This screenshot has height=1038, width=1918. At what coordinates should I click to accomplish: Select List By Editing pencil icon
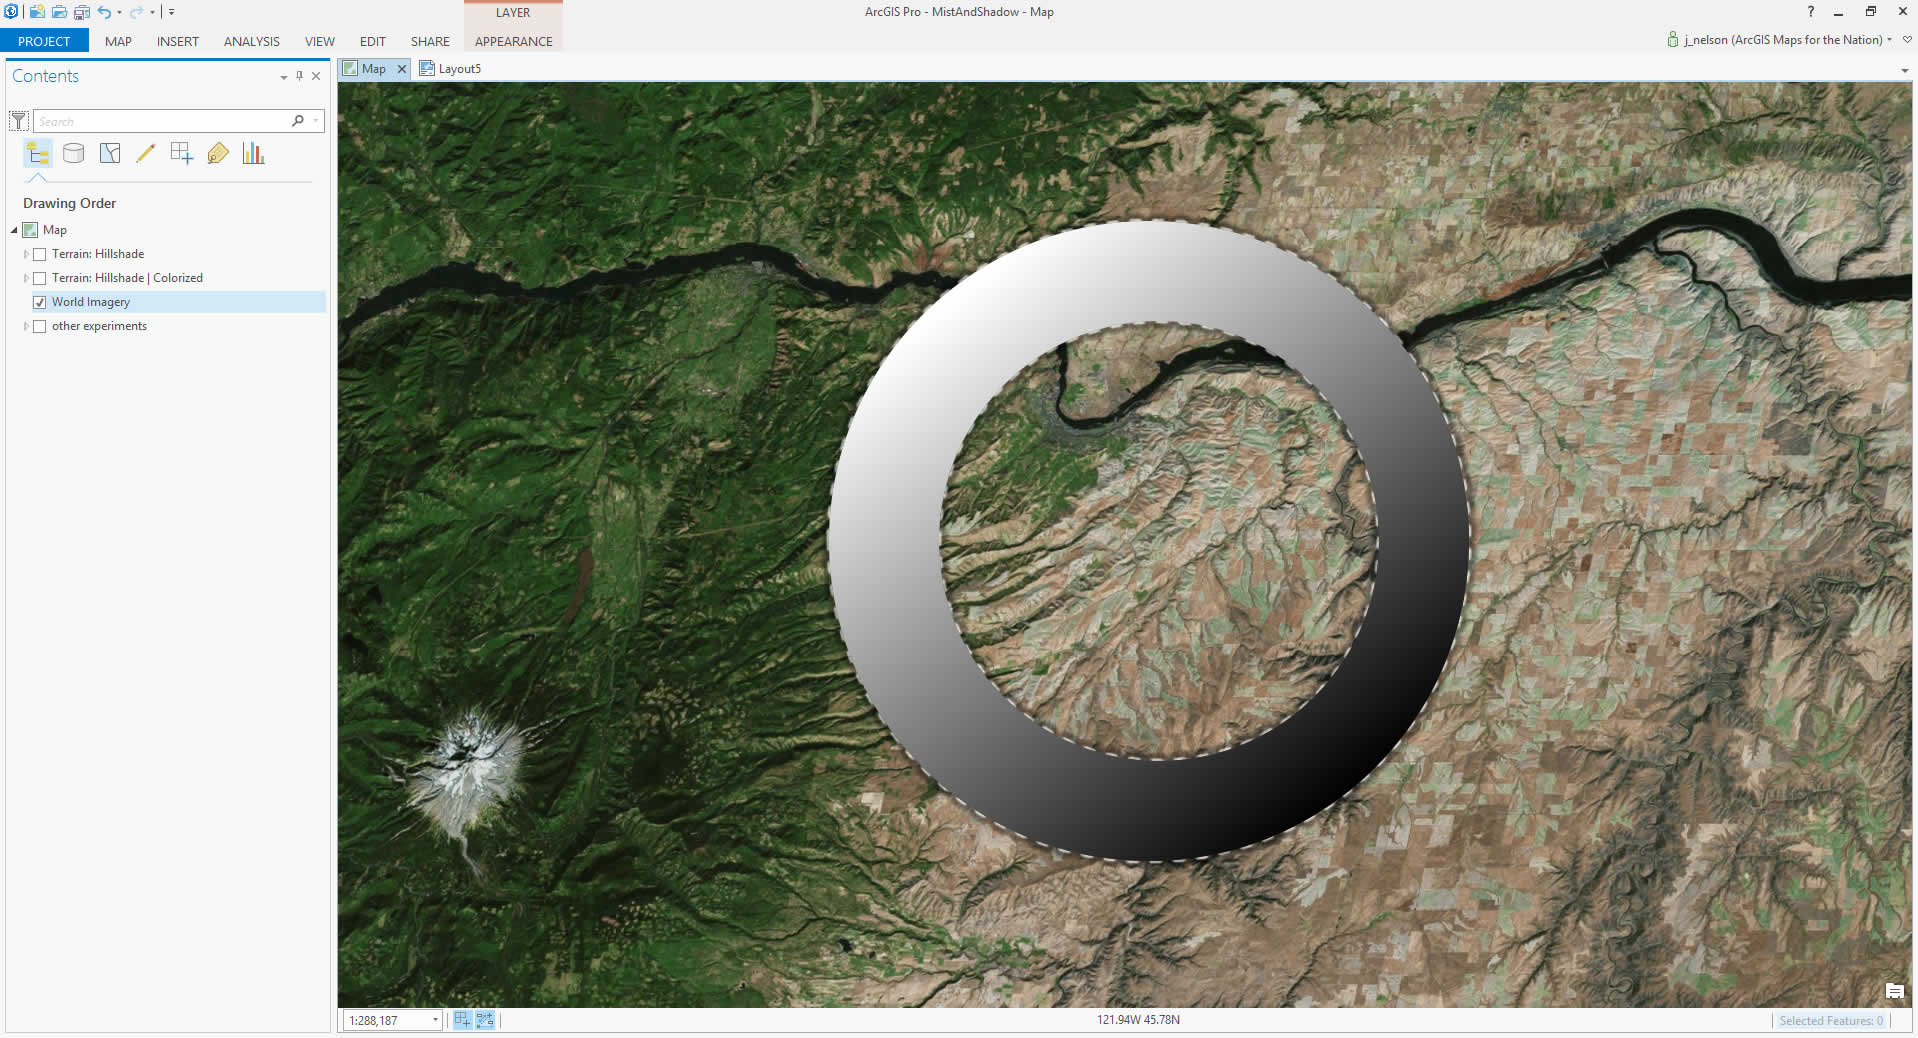146,153
